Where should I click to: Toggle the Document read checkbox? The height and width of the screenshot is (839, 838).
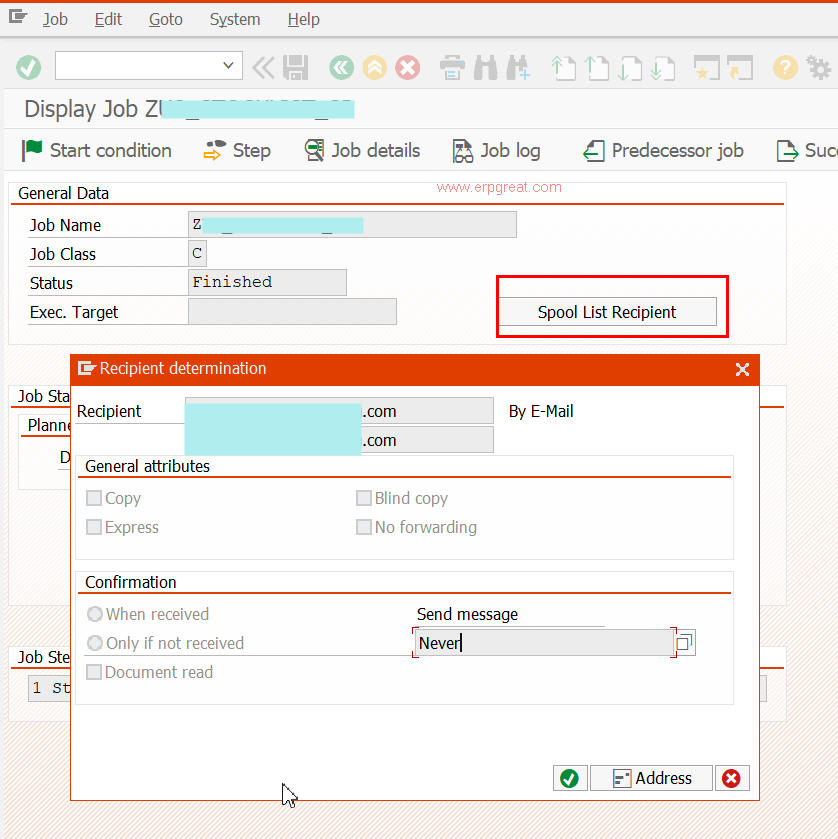click(x=94, y=672)
